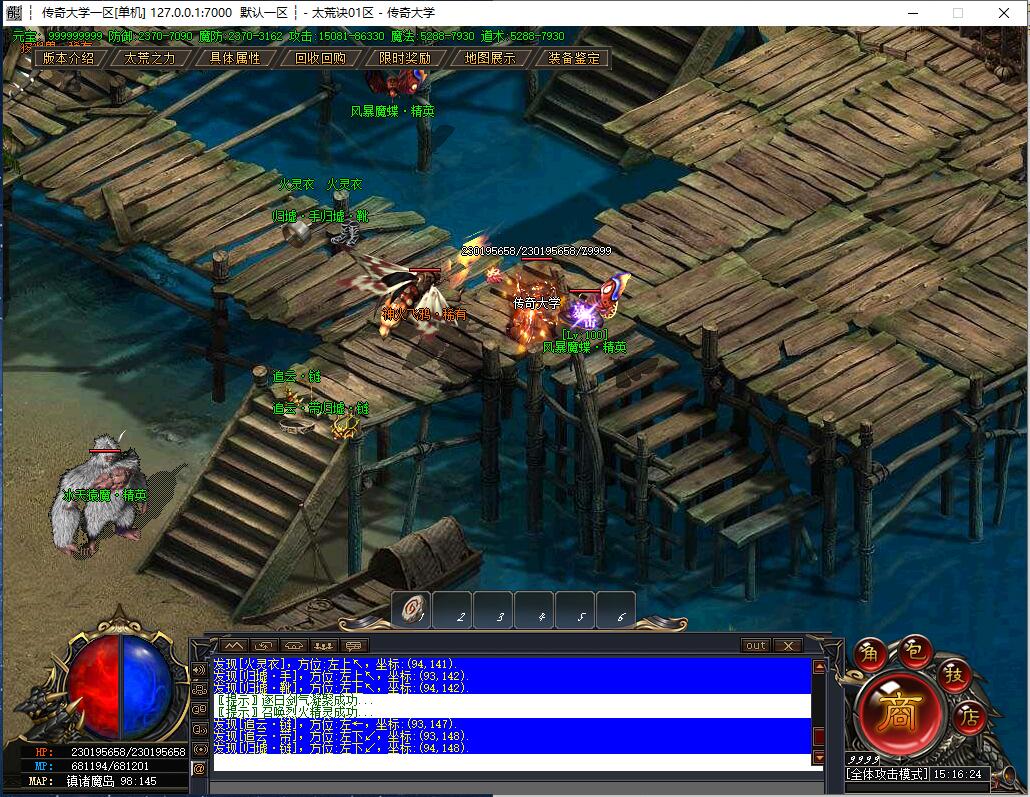Click the second chat toolbar icon with arrow
The height and width of the screenshot is (797, 1030).
[264, 646]
